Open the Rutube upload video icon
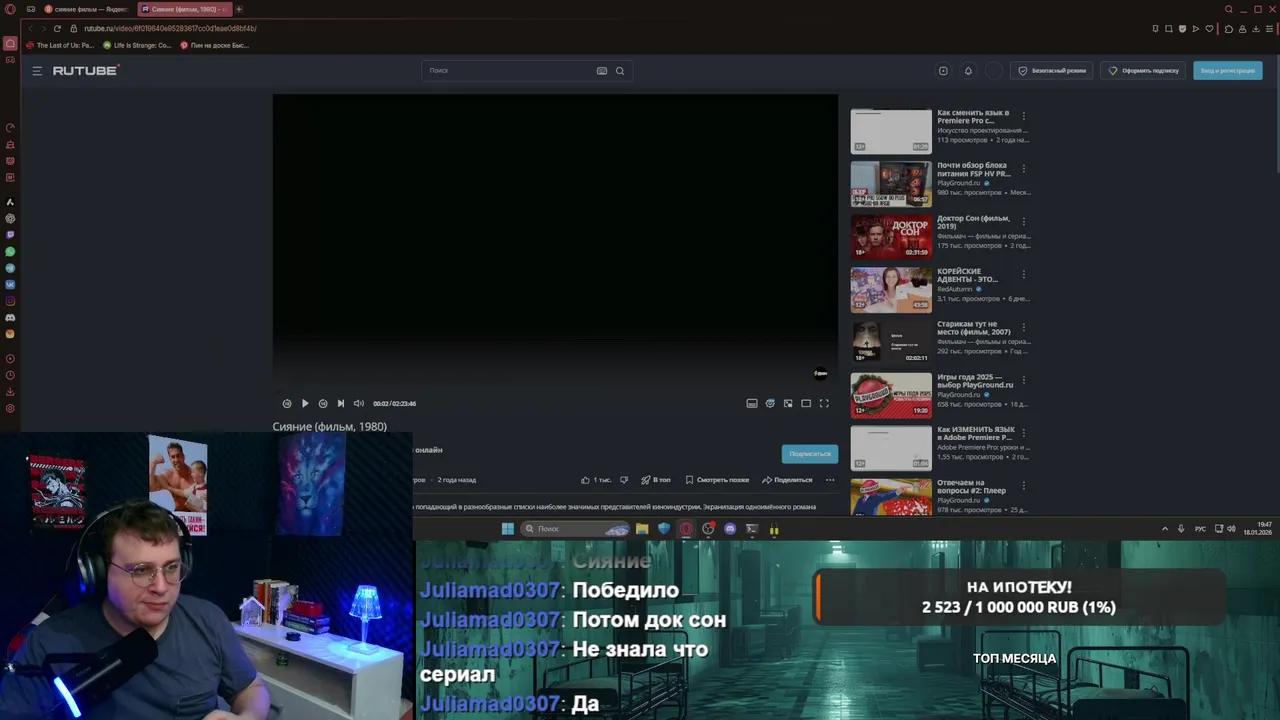The image size is (1280, 720). point(943,70)
